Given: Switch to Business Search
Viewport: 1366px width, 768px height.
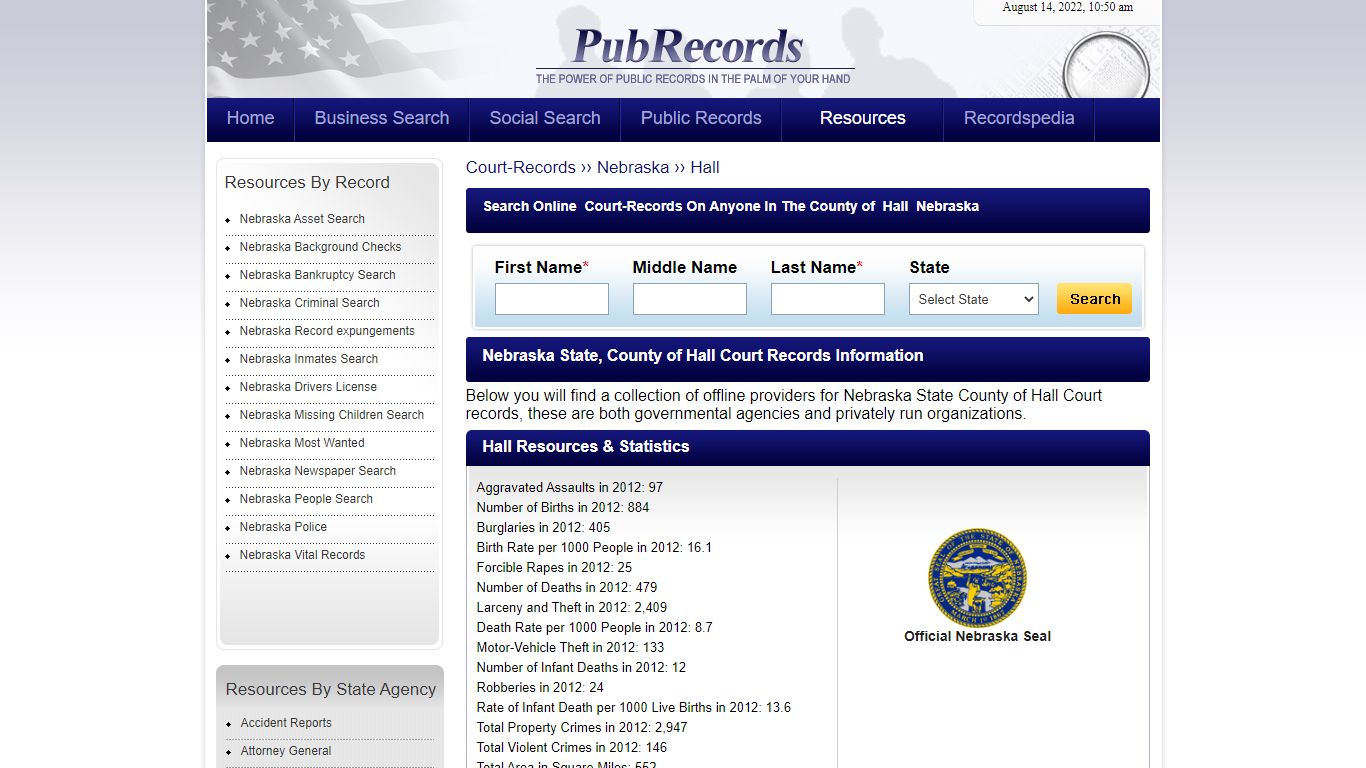Looking at the screenshot, I should point(381,118).
